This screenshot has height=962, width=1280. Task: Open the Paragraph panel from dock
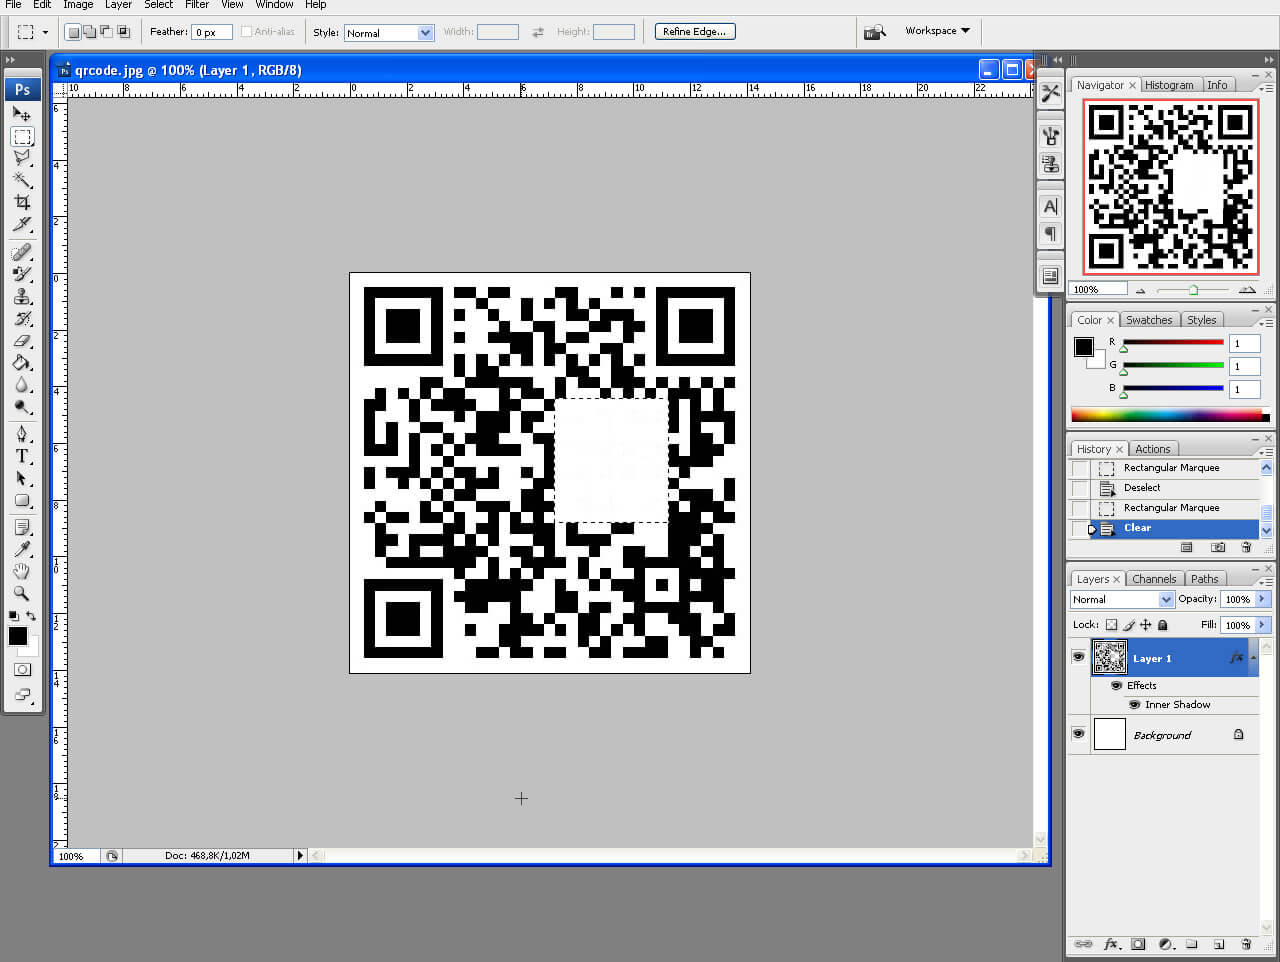click(x=1050, y=233)
